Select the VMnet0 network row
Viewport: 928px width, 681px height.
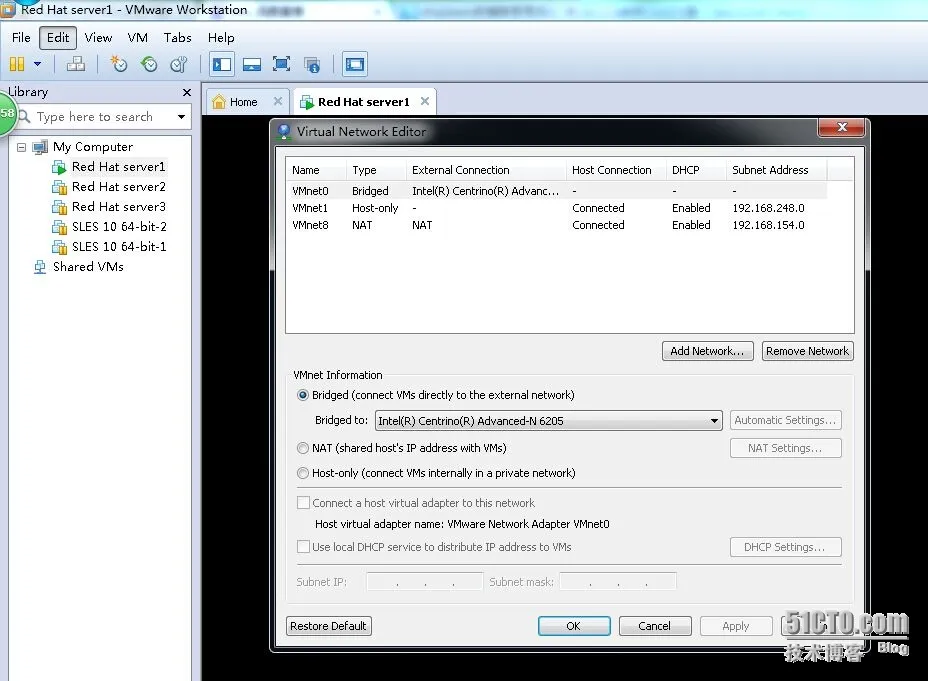click(x=556, y=191)
